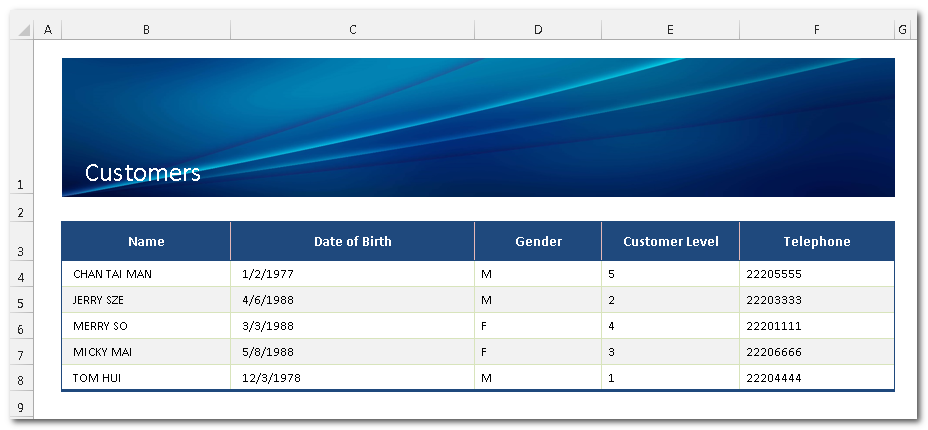Select column D header
Screen dimensions: 928x430
tap(538, 30)
